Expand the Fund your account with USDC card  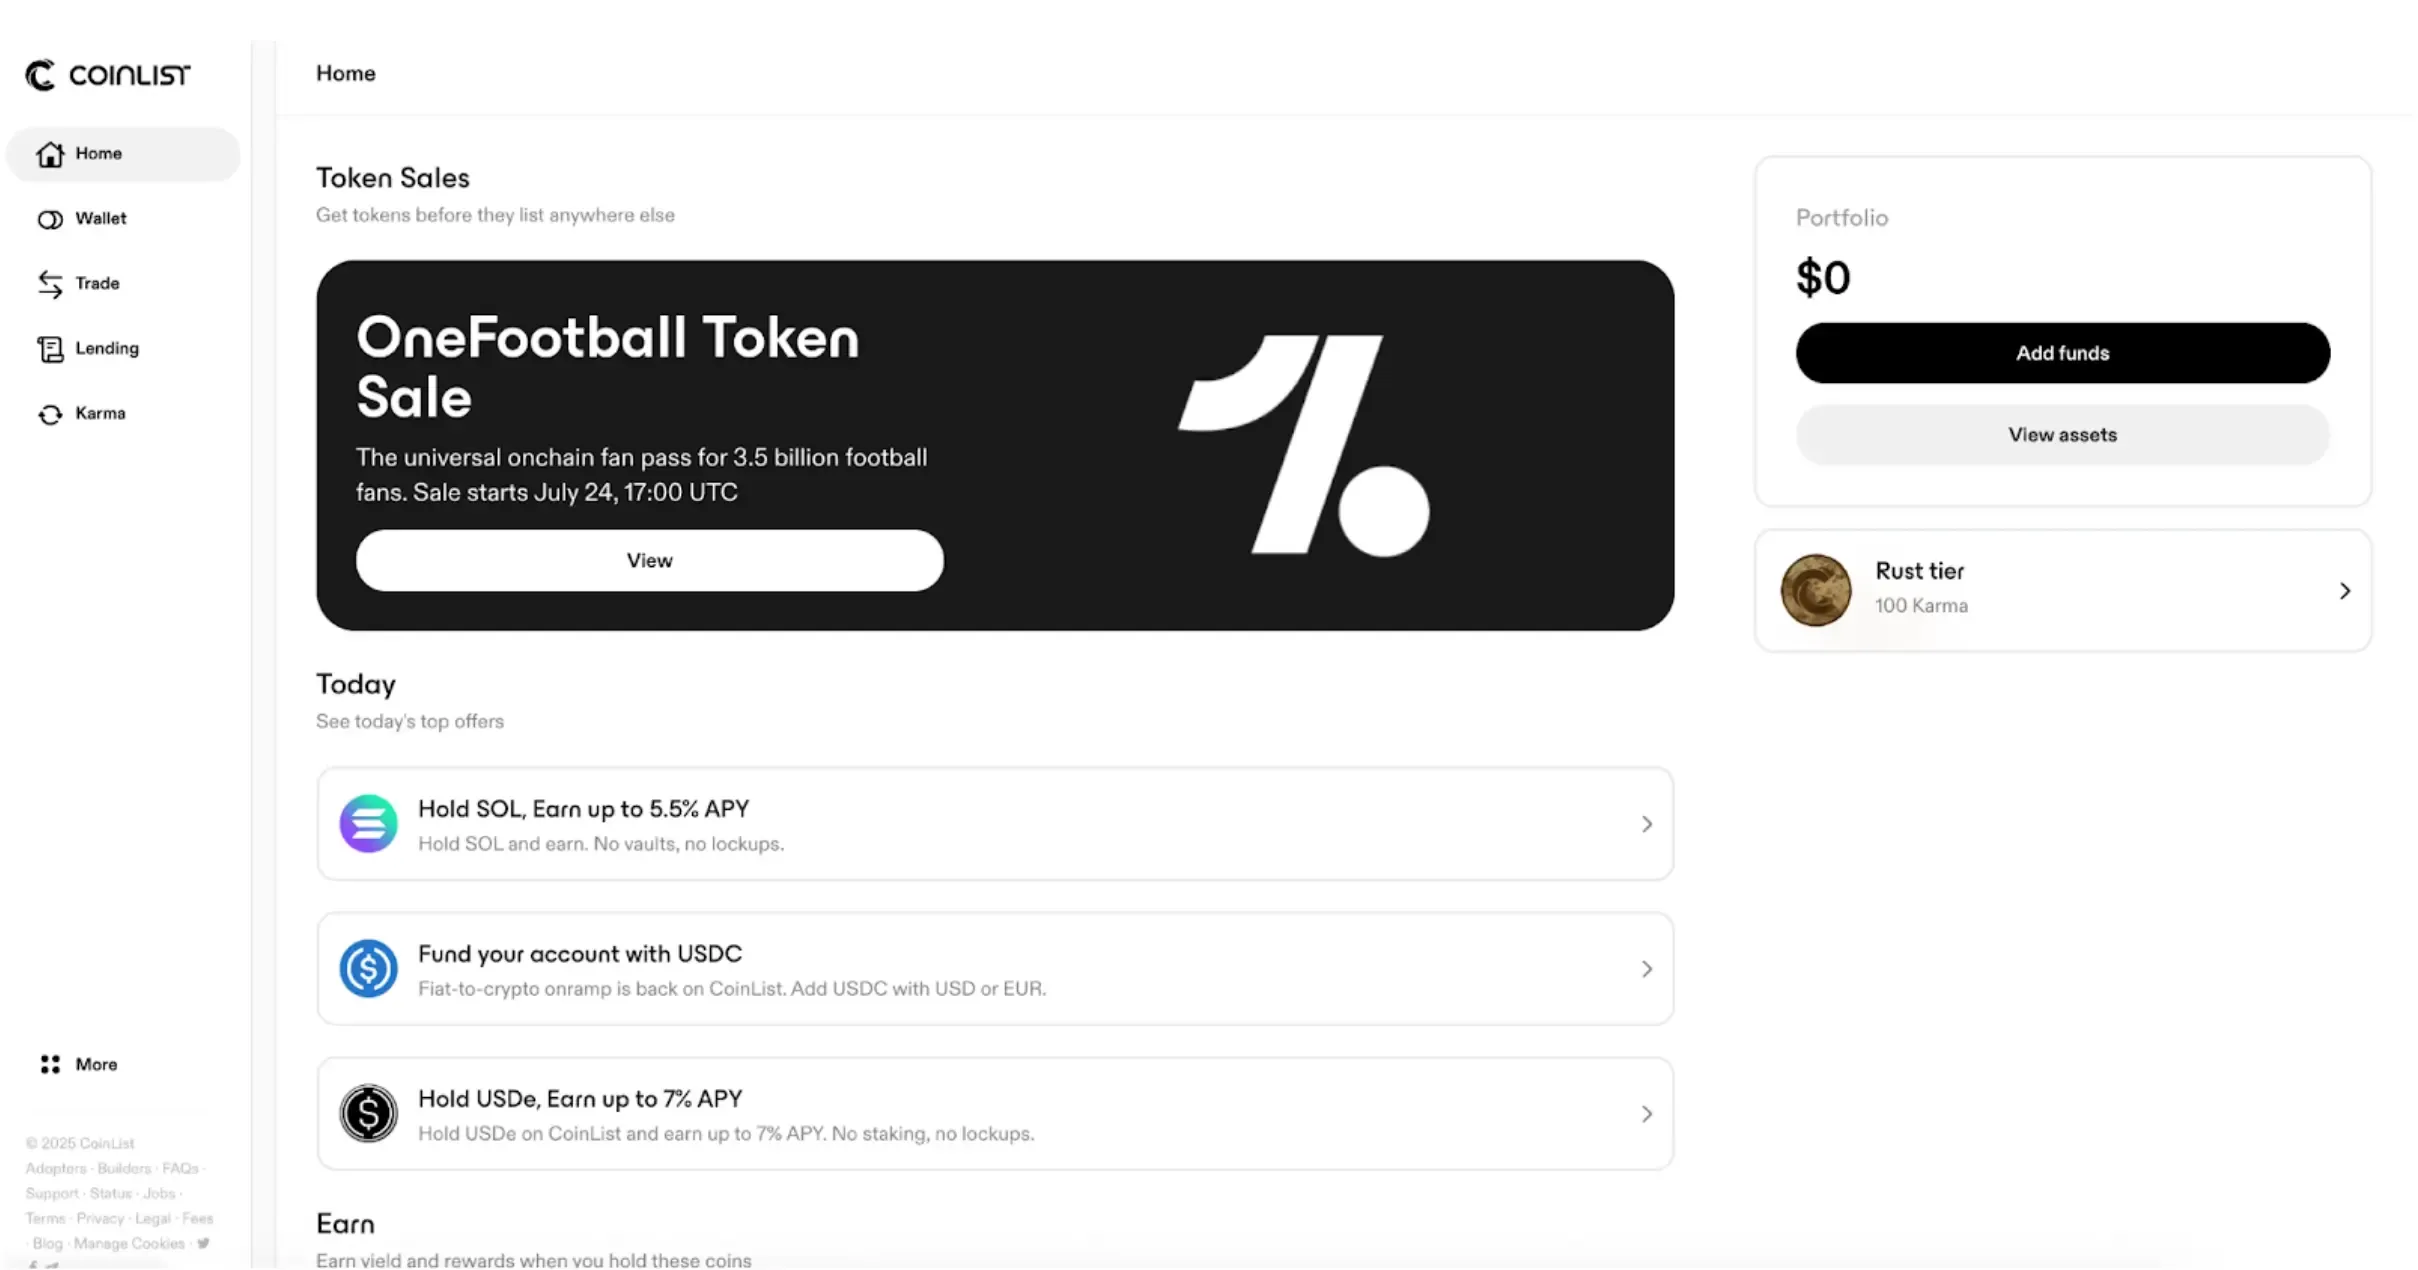(1646, 968)
